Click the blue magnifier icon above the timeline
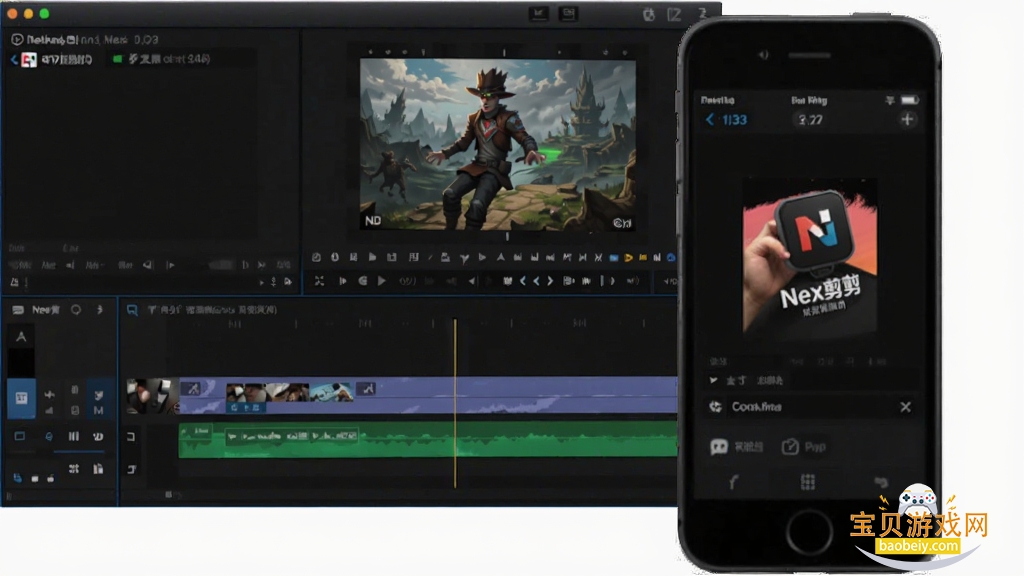 132,310
